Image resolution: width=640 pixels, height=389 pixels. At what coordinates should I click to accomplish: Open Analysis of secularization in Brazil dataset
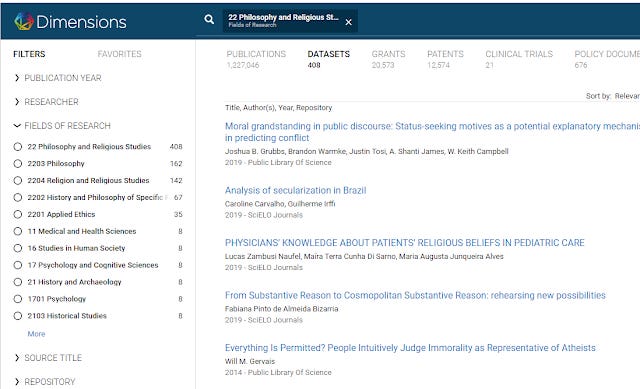(295, 190)
